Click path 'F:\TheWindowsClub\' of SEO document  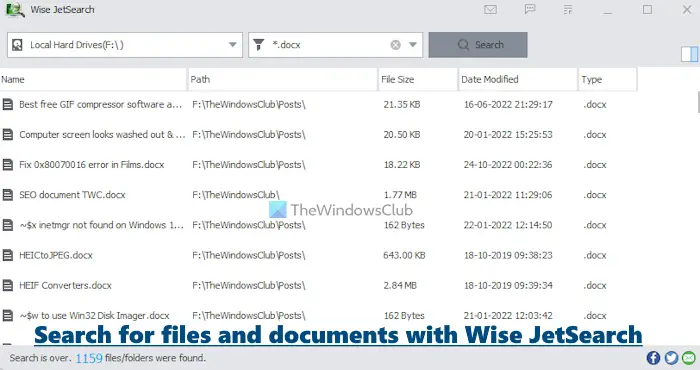(236, 195)
